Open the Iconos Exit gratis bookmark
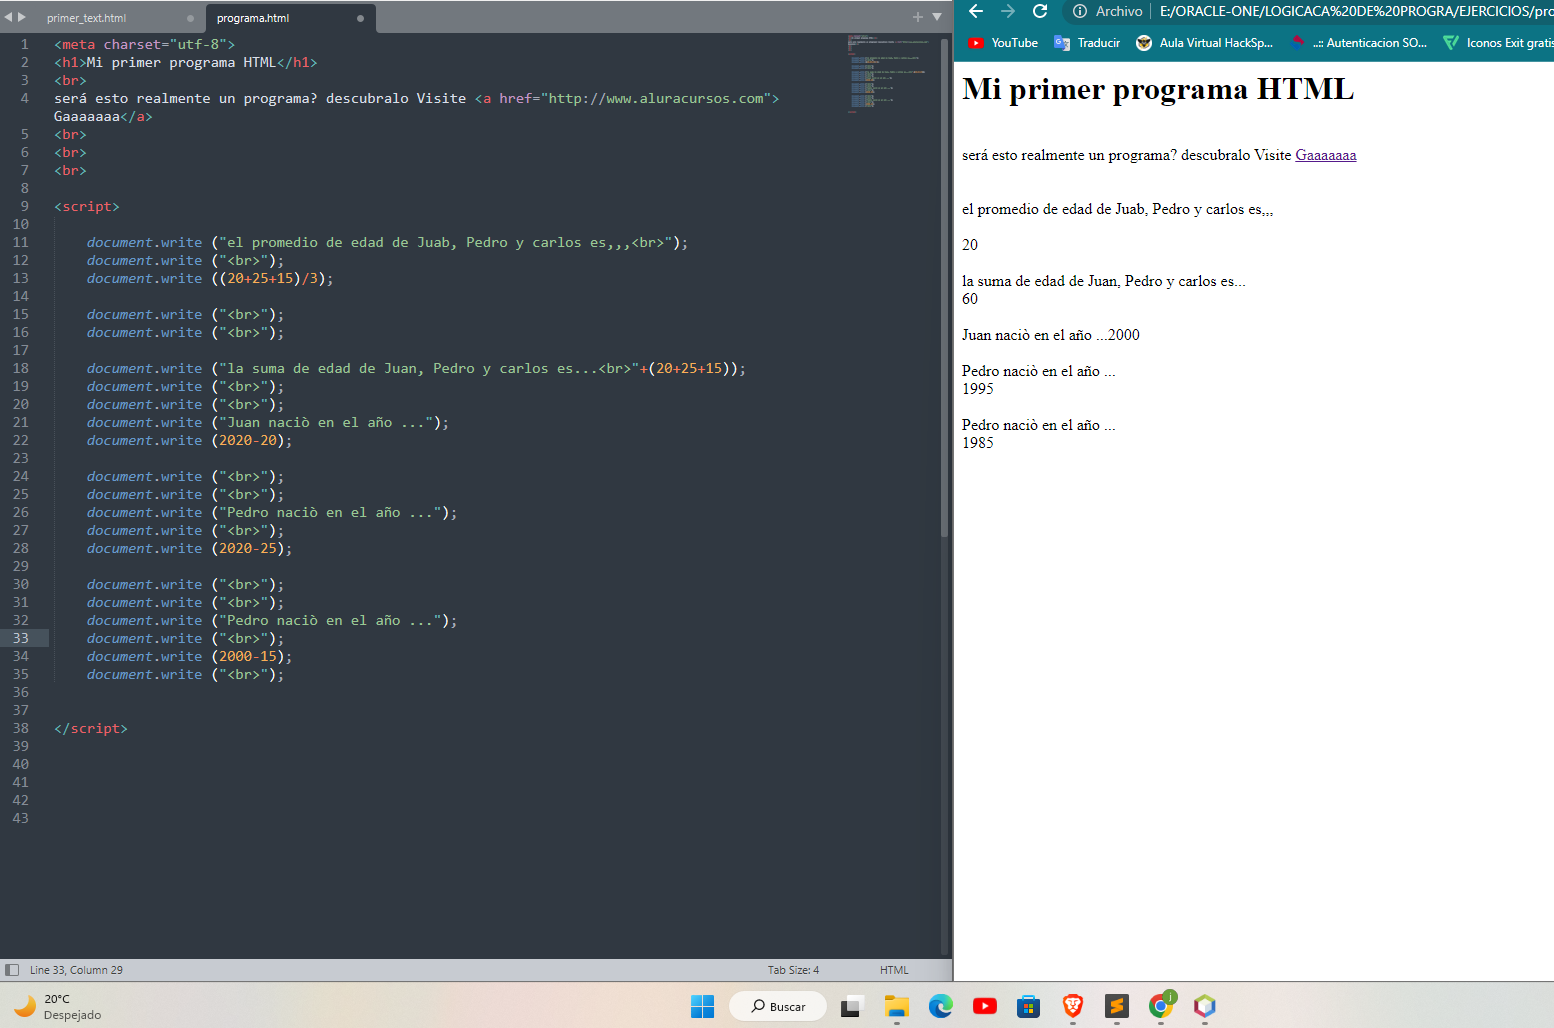Viewport: 1554px width, 1028px height. (x=1498, y=43)
